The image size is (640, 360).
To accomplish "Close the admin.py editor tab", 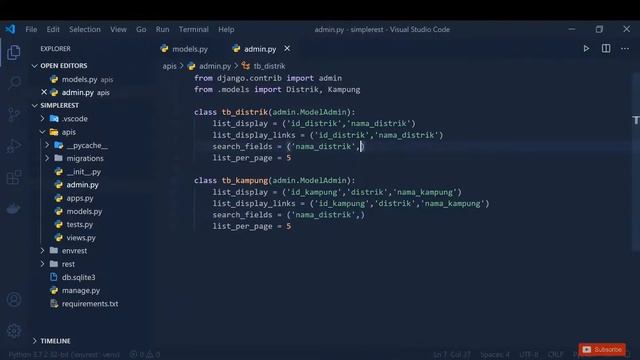I will tap(287, 49).
